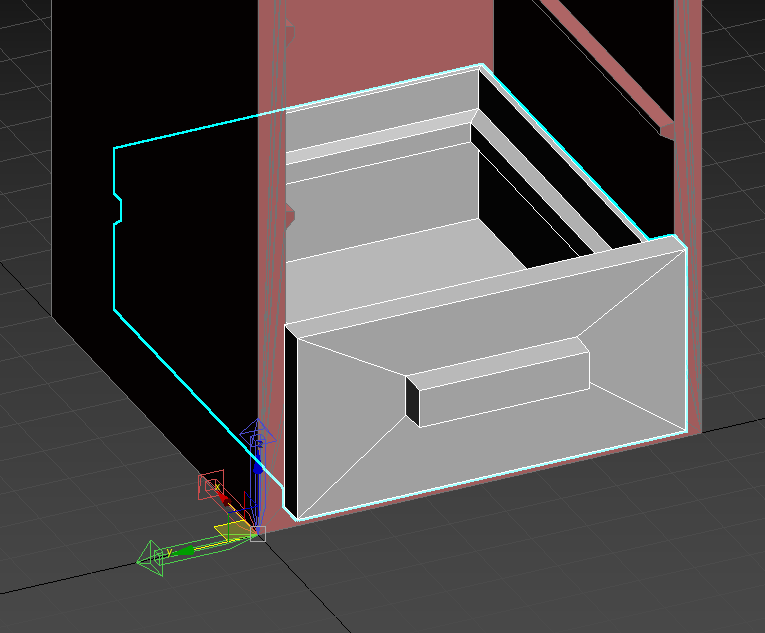The height and width of the screenshot is (633, 765).
Task: Click the green Y-axis arrow of the gizmo
Action: click(195, 548)
